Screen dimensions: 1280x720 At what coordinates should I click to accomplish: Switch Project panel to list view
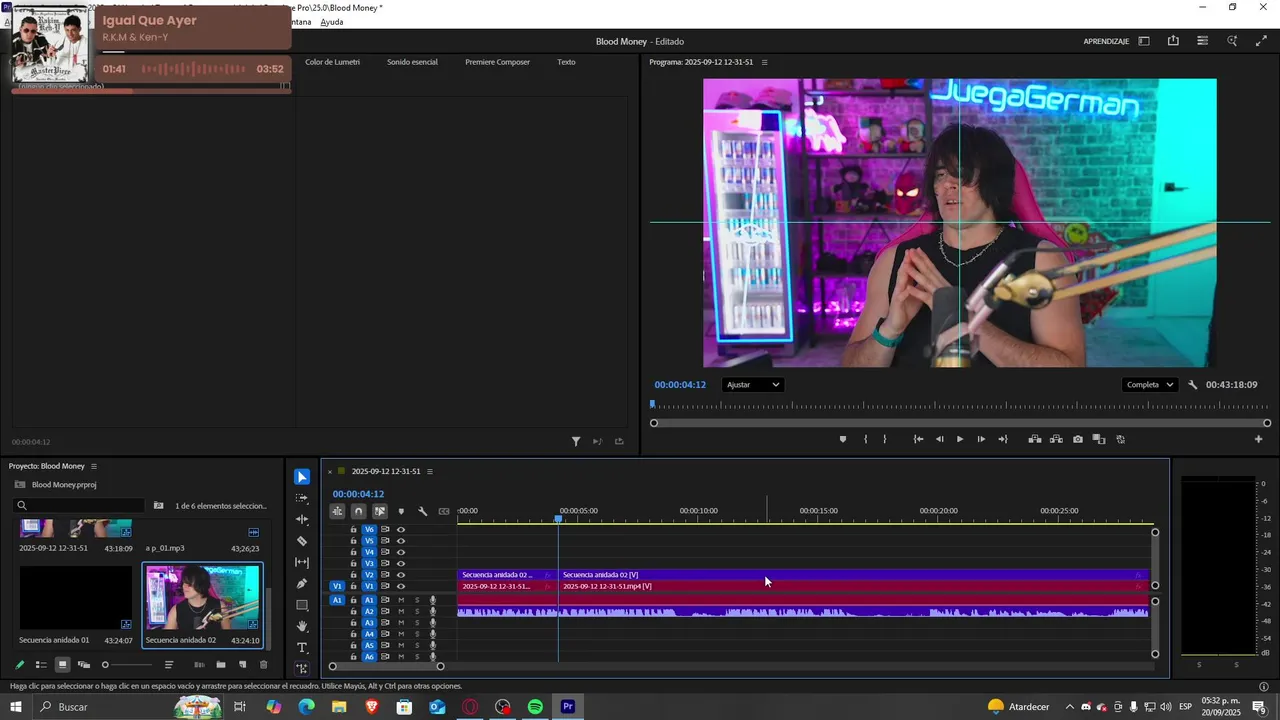click(x=41, y=665)
